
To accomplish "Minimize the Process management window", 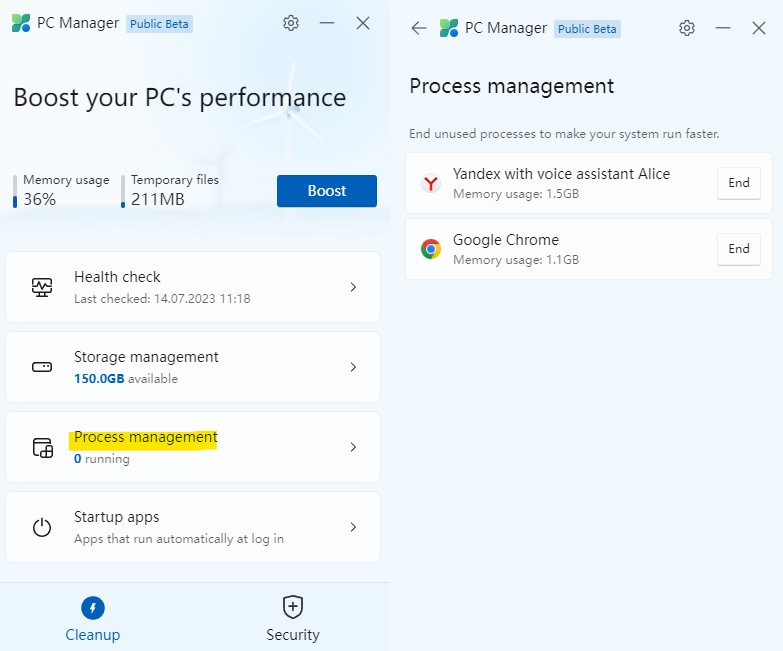I will [723, 28].
